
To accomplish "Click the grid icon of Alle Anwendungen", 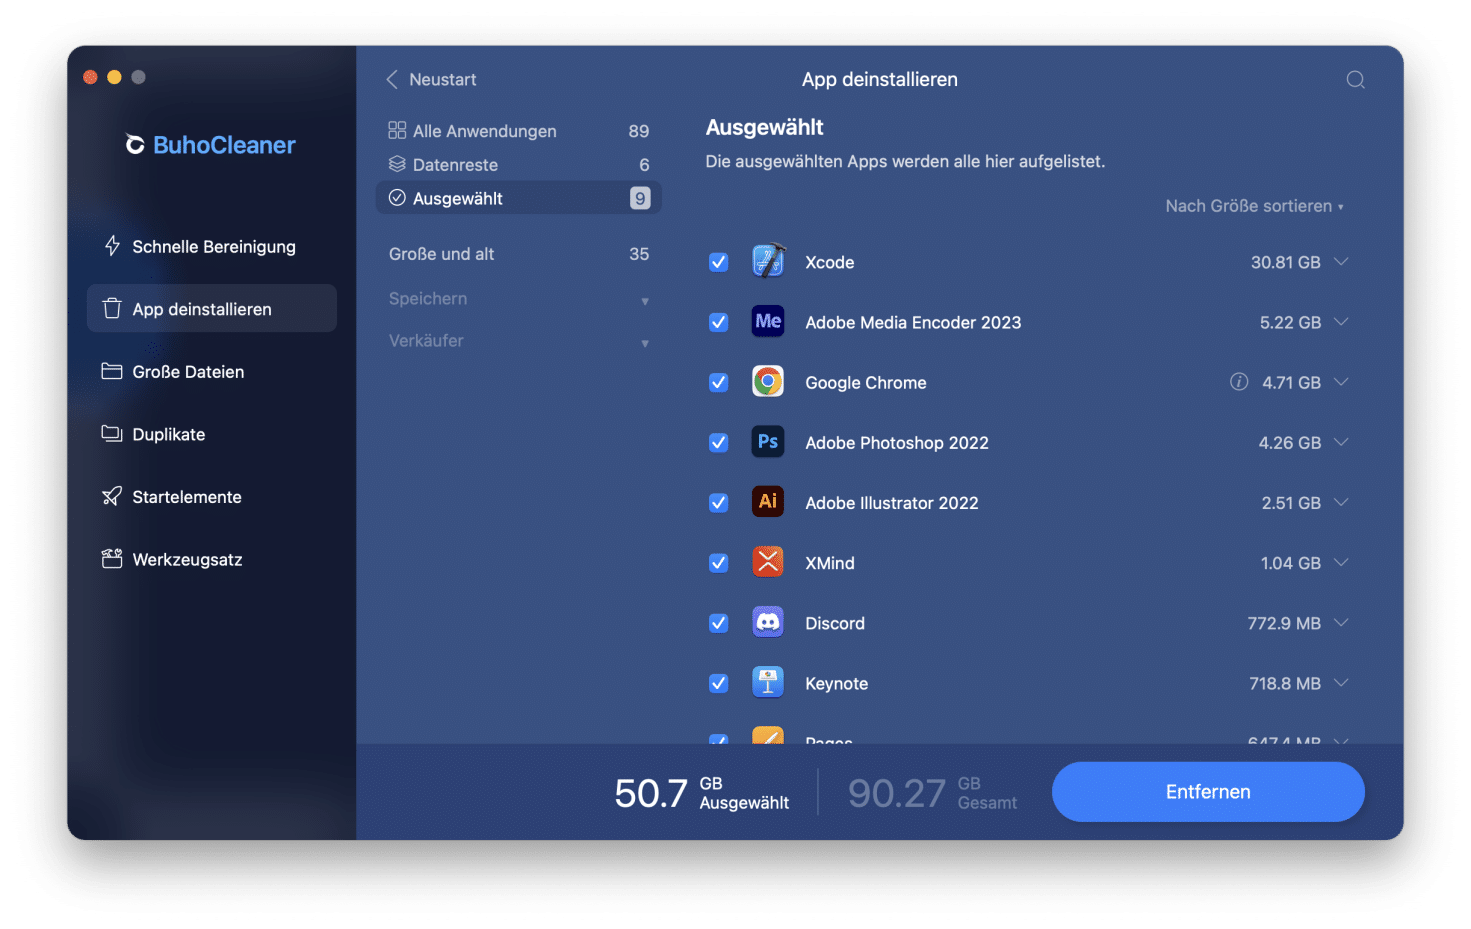I will 397,131.
